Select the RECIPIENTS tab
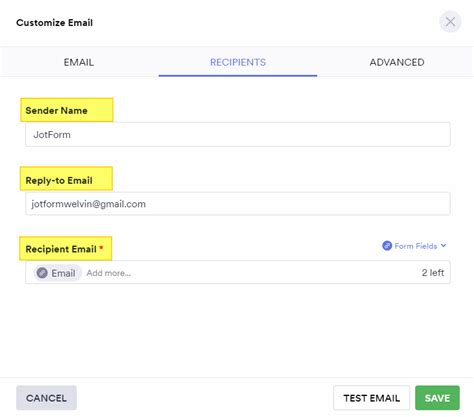 point(238,62)
